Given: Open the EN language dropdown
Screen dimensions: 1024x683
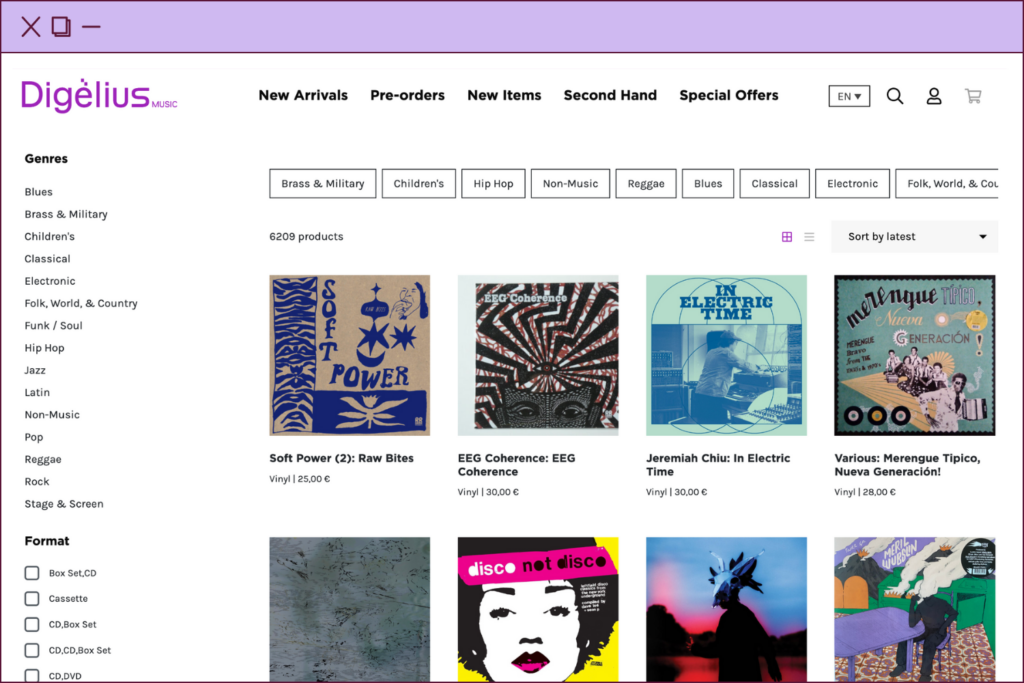Looking at the screenshot, I should (849, 96).
